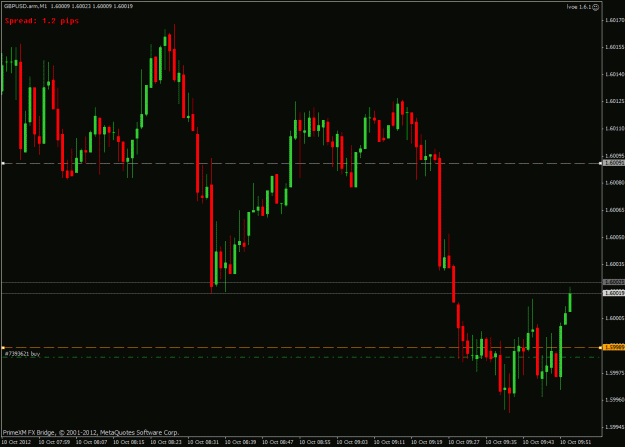Screen dimensions: 625x447
Task: Click the smiley Expert Advisor icon
Action: click(x=596, y=7)
